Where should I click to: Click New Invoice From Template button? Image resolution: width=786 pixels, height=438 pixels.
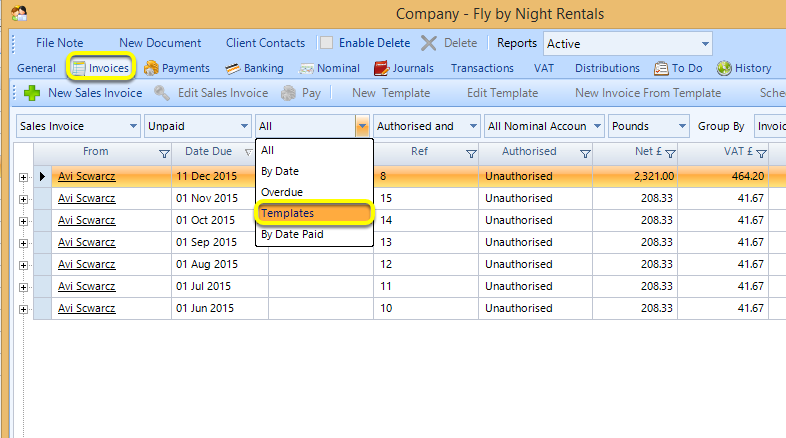648,93
